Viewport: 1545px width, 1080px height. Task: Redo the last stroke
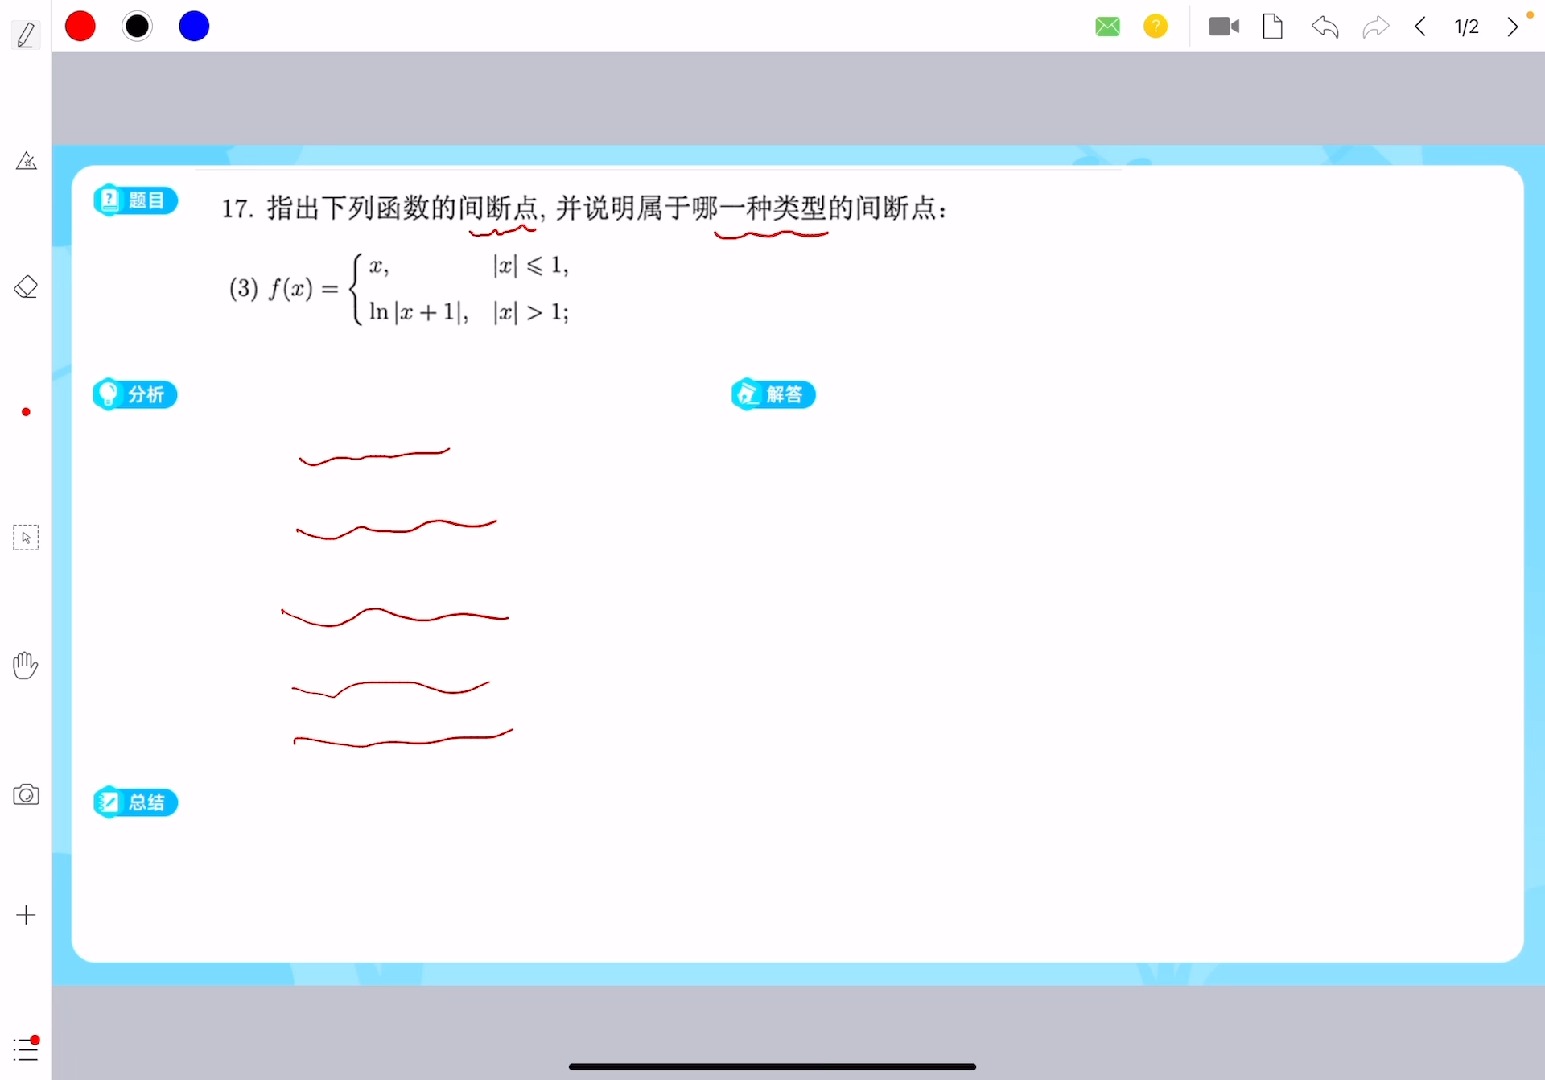(x=1376, y=27)
